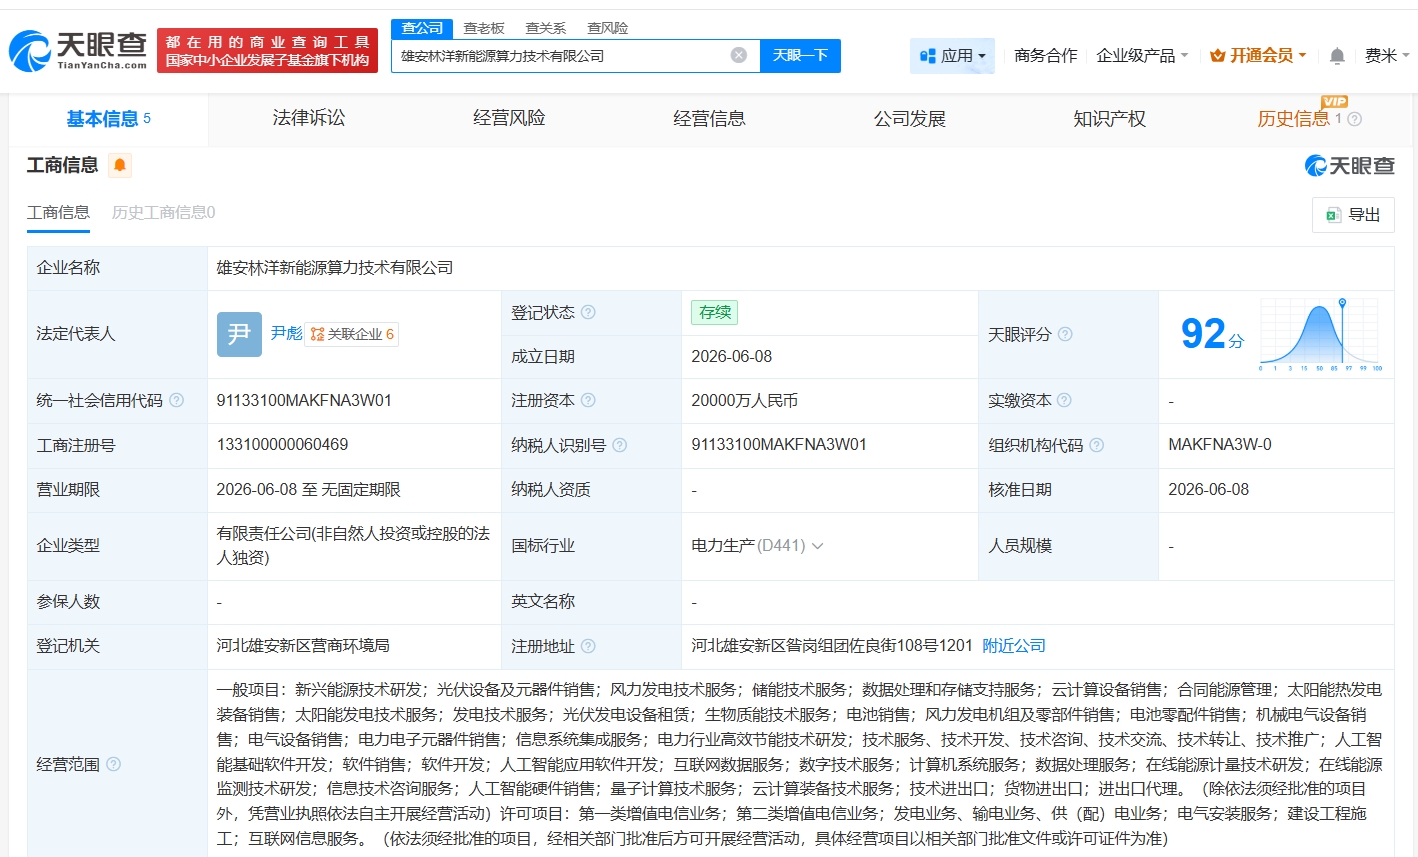Viewport: 1418px width, 857px height.
Task: Open the 经营风险 tab
Action: point(509,119)
